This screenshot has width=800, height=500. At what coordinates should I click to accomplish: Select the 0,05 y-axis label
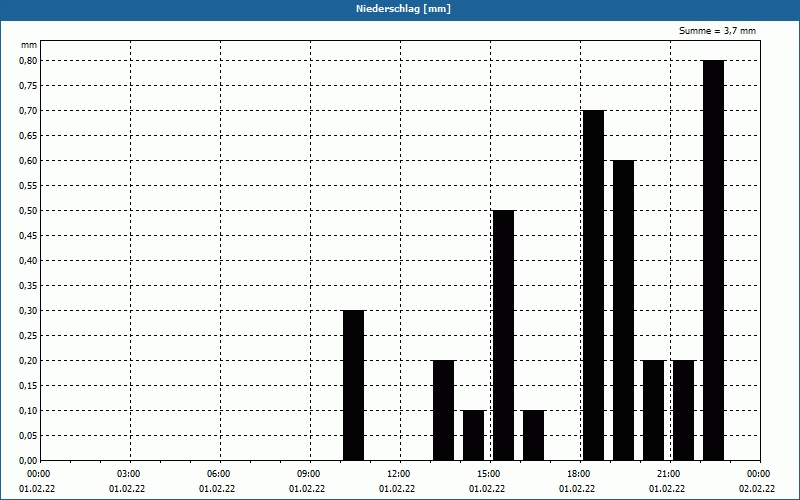click(28, 436)
